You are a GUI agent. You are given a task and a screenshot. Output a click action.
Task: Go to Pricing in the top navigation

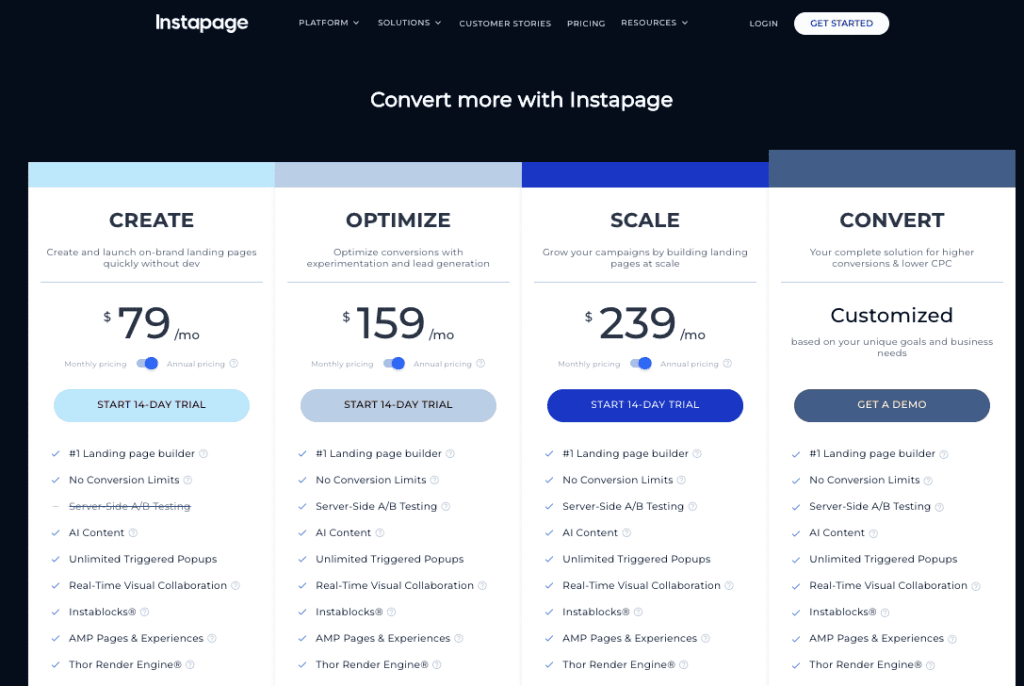pos(586,24)
